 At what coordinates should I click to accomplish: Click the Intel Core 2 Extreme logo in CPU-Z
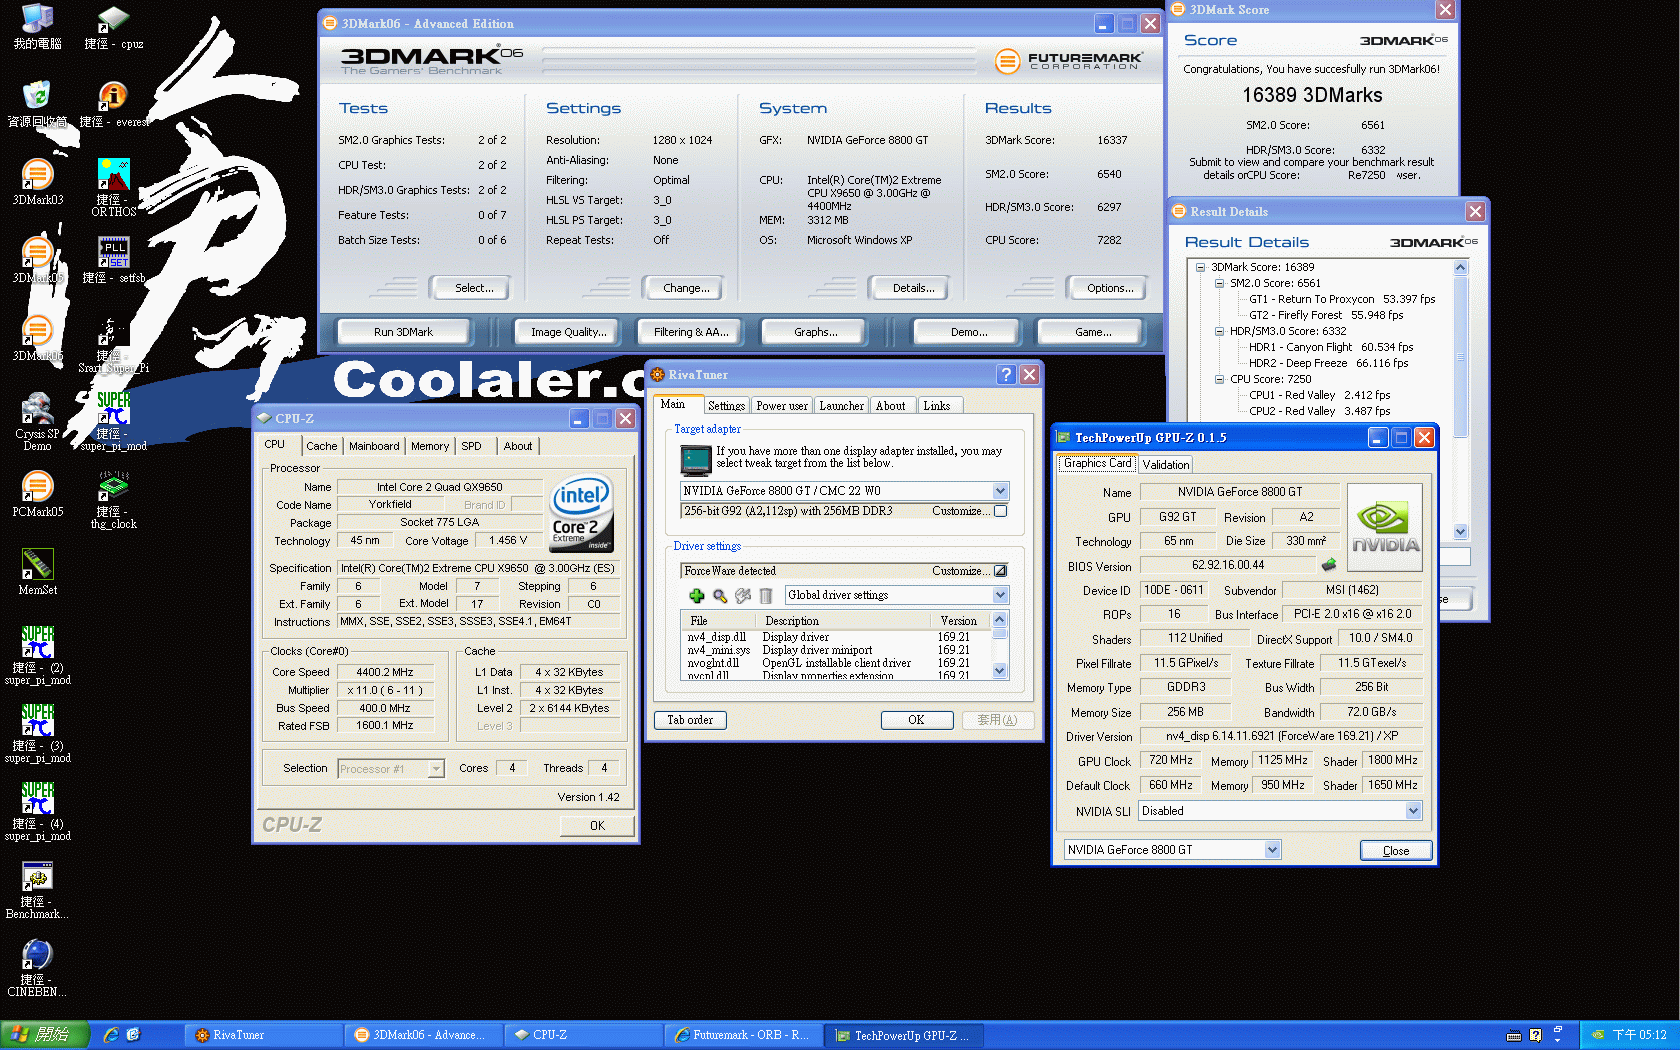[x=581, y=513]
